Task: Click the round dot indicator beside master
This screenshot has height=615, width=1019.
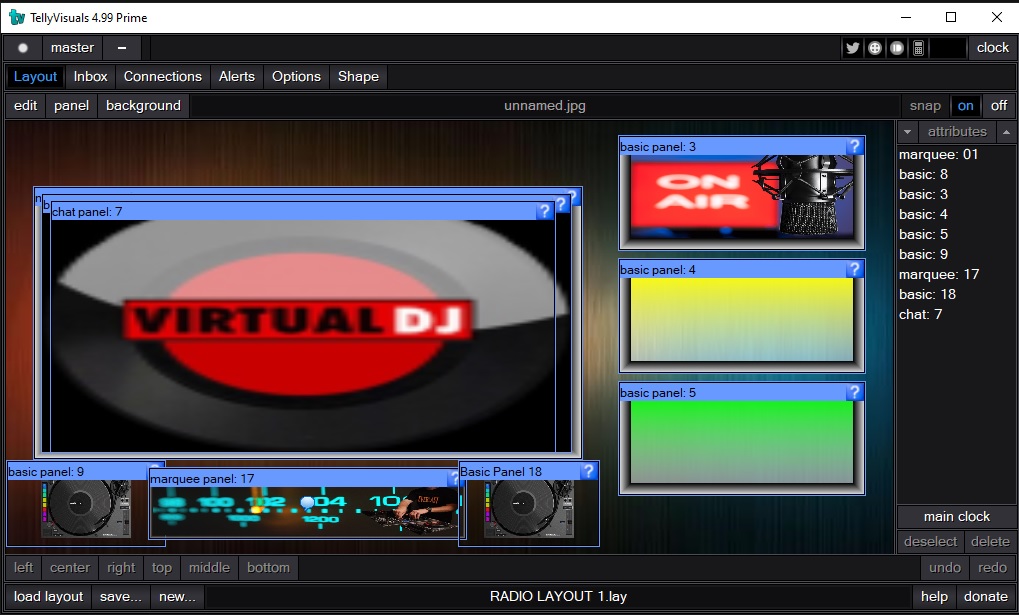Action: [x=23, y=48]
